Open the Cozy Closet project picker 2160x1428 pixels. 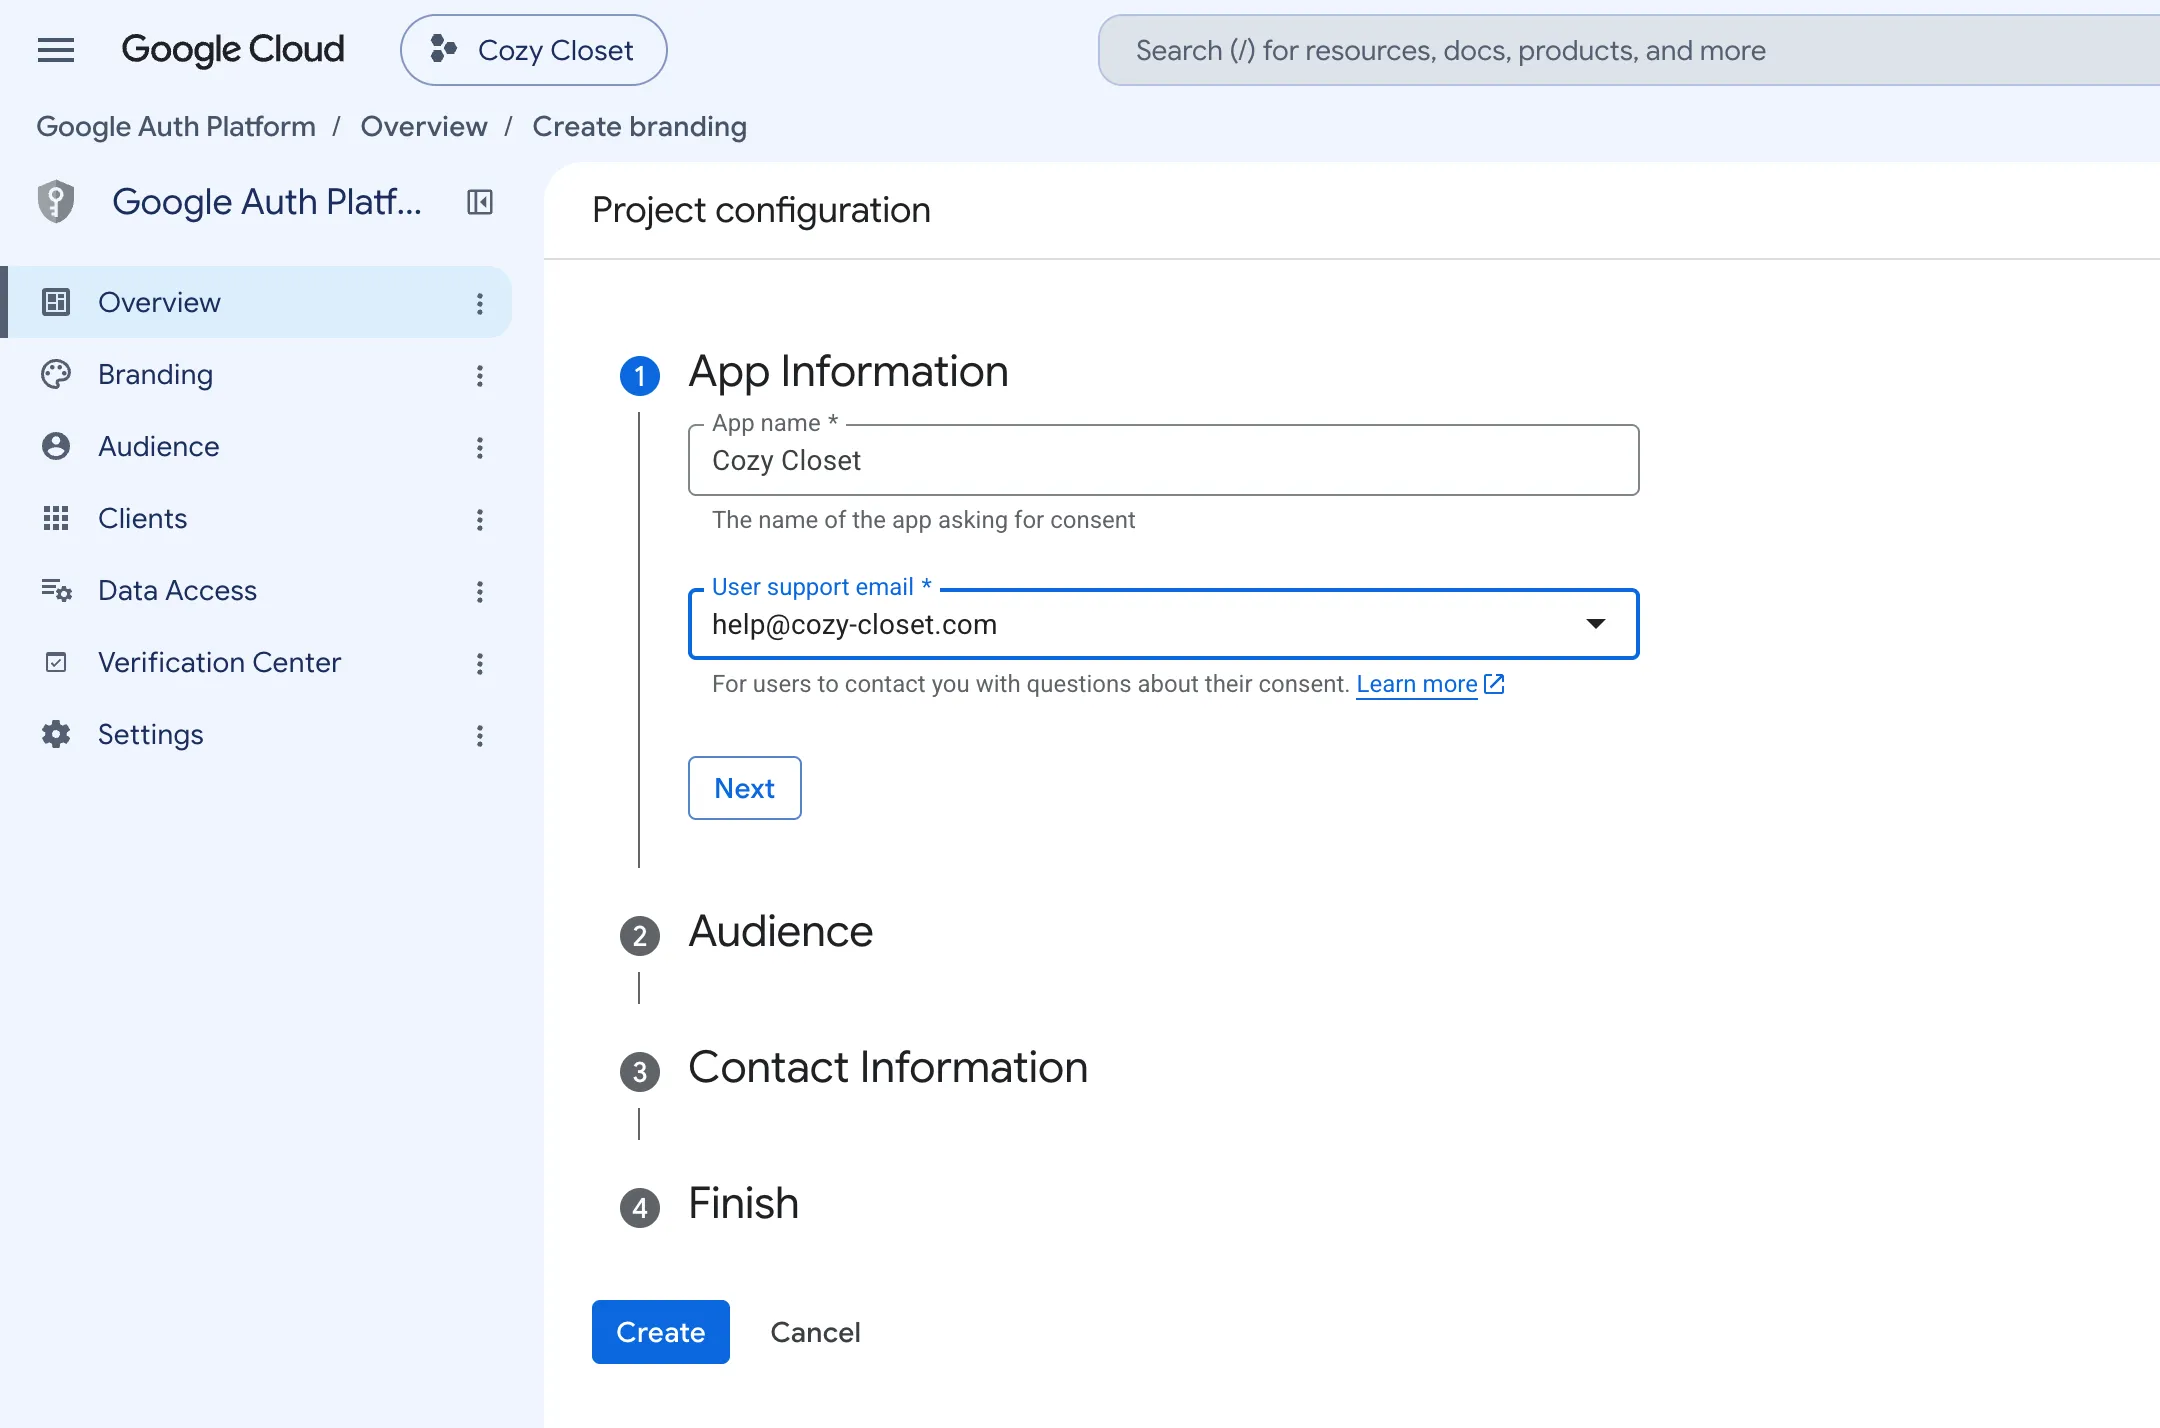coord(533,50)
